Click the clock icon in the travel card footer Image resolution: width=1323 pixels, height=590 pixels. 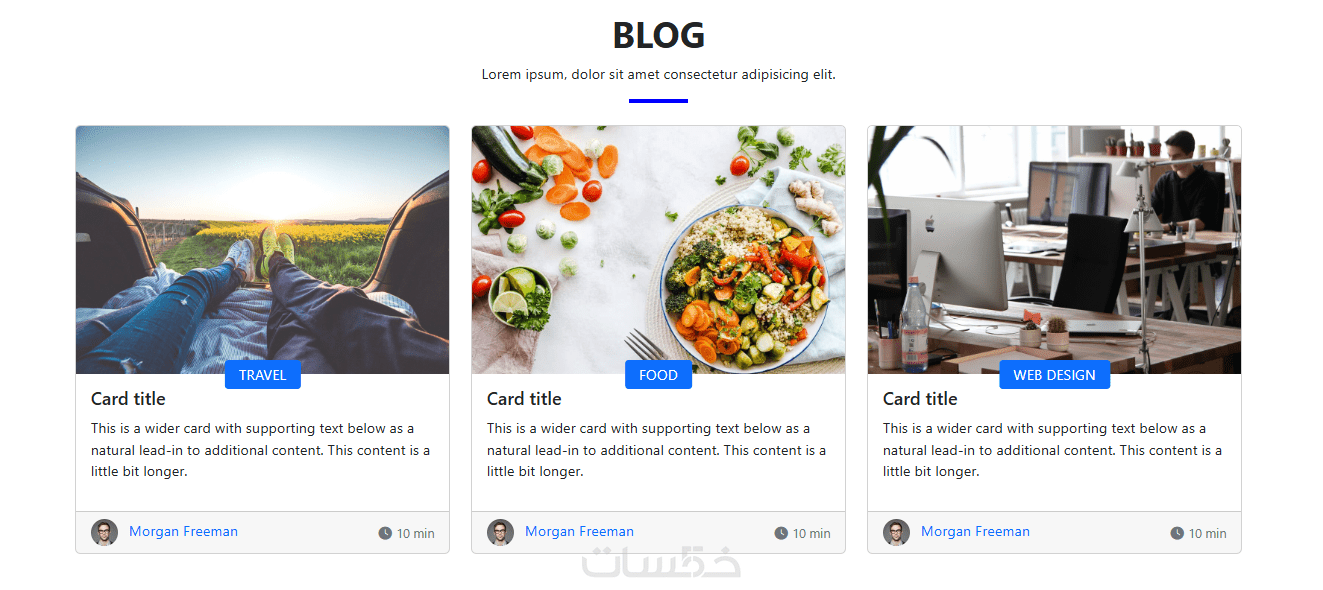pos(385,533)
